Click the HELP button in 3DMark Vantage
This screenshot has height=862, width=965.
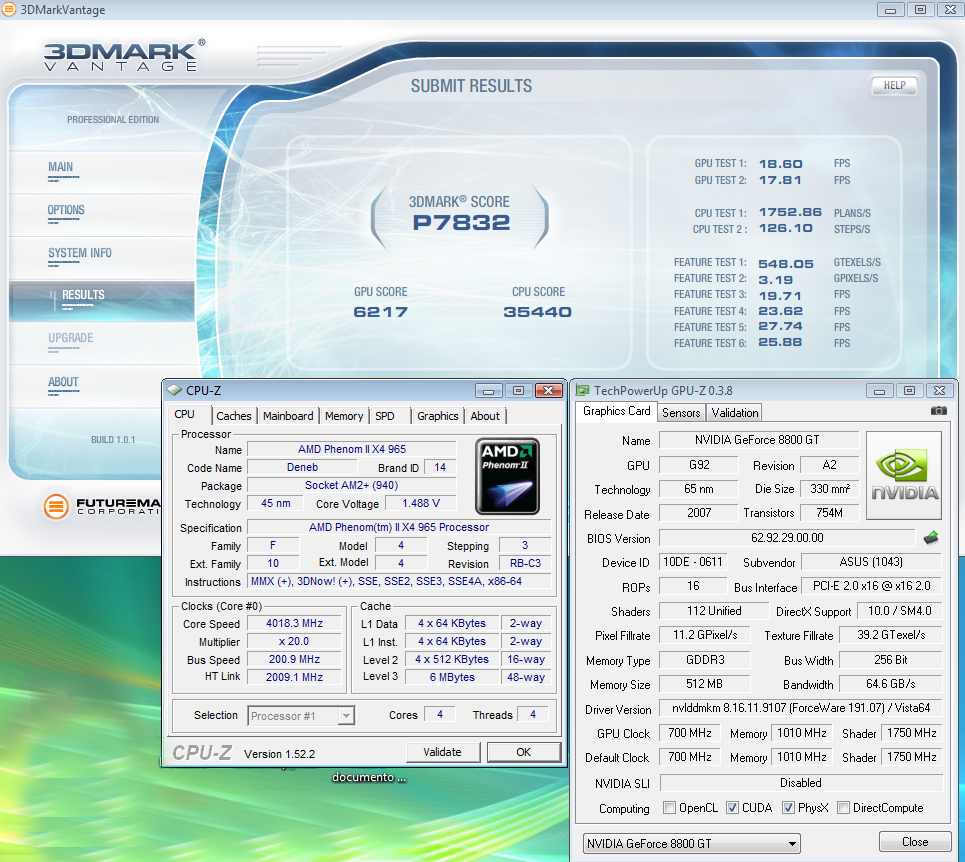coord(894,86)
